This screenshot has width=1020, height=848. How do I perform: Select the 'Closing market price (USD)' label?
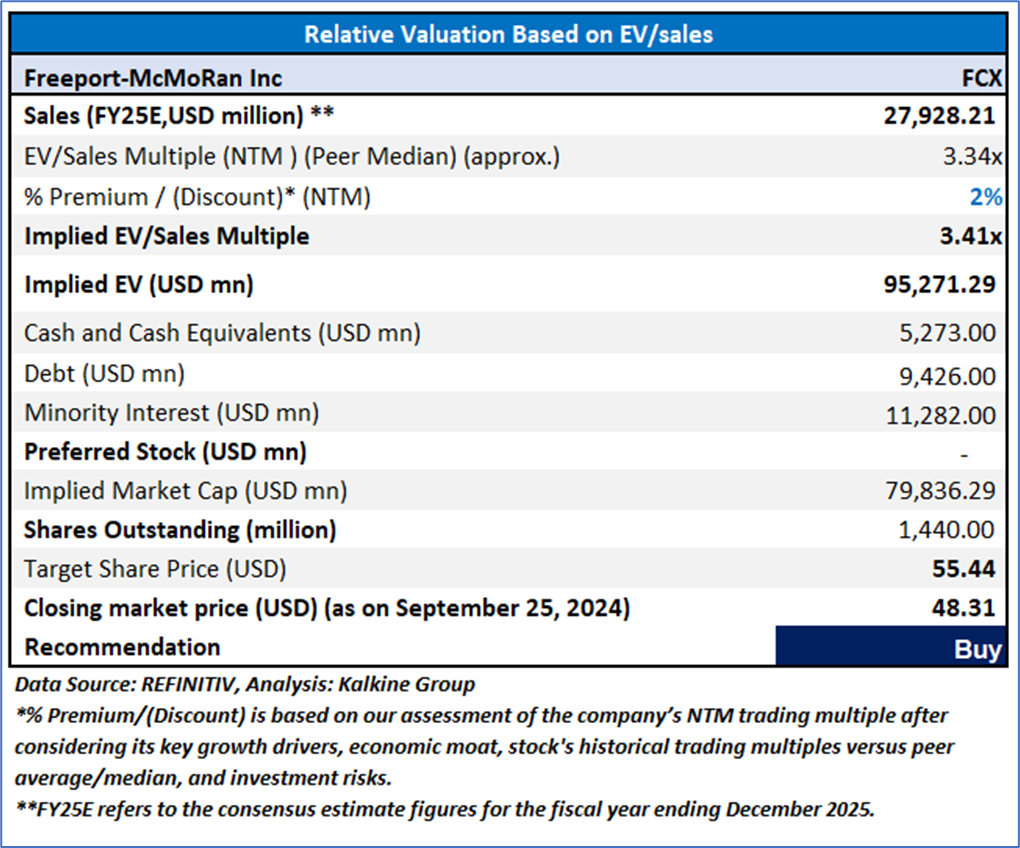coord(327,608)
